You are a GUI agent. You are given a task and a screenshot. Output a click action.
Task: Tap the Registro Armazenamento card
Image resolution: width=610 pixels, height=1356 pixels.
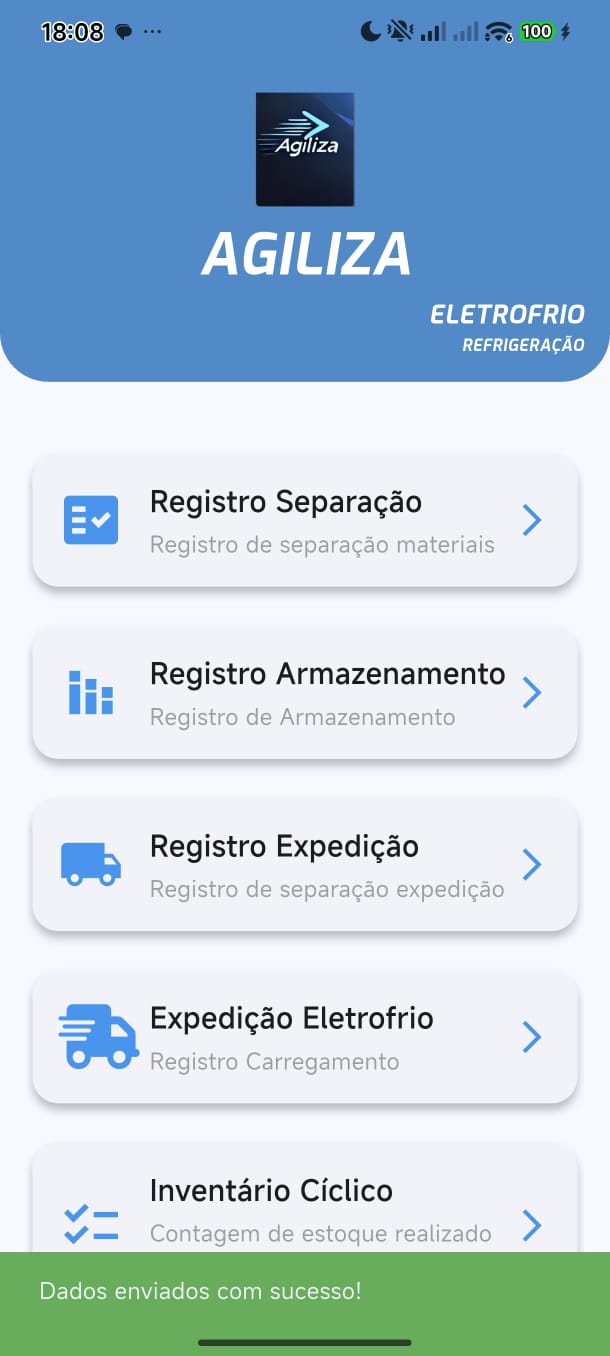pos(305,692)
